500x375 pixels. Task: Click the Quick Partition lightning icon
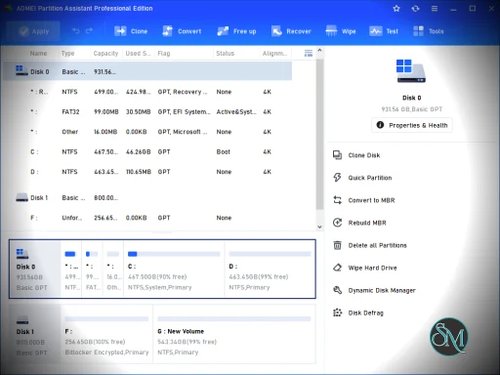coord(337,177)
